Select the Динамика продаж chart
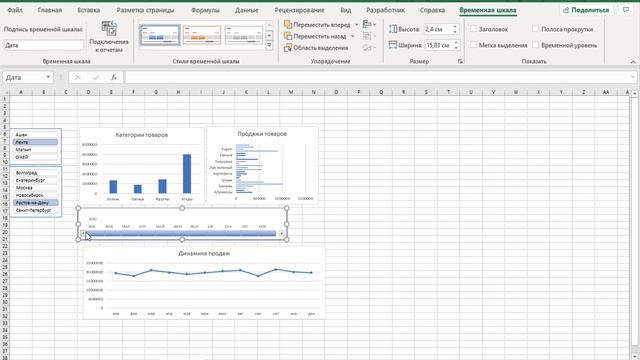This screenshot has width=640, height=360. point(204,282)
